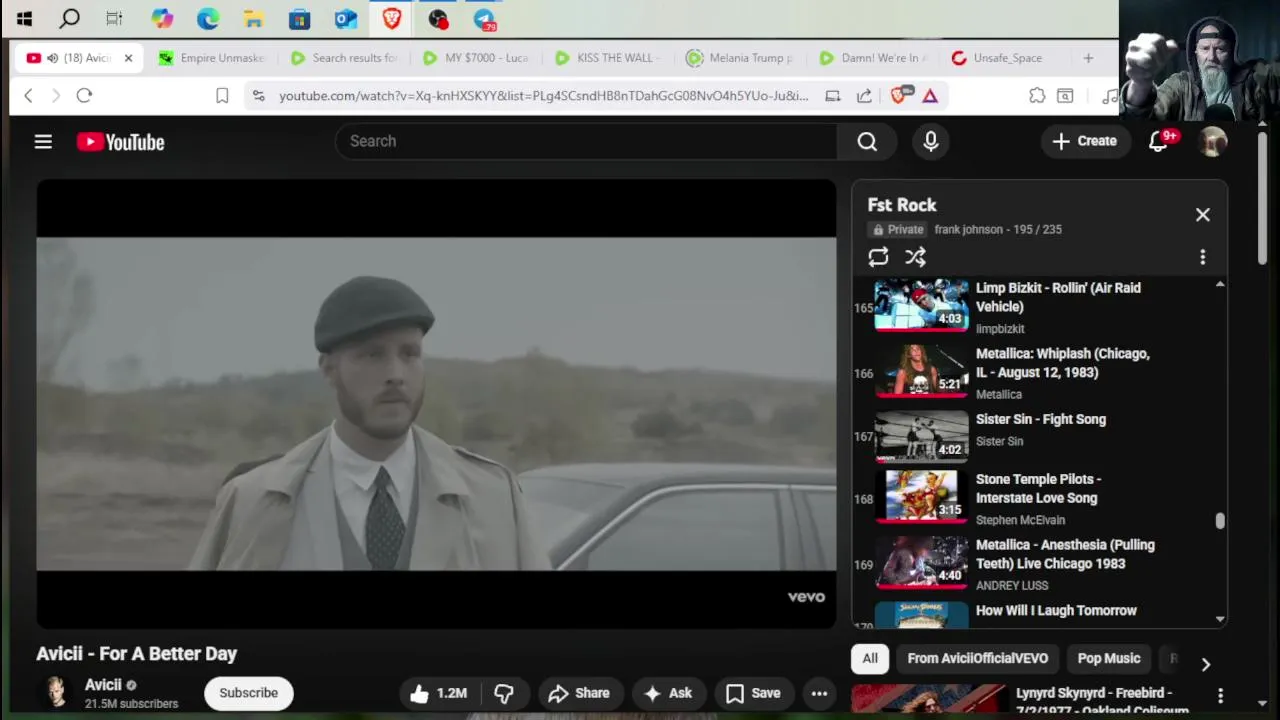Screen dimensions: 1280x720
Task: Switch to the Search results tab
Action: pos(345,58)
